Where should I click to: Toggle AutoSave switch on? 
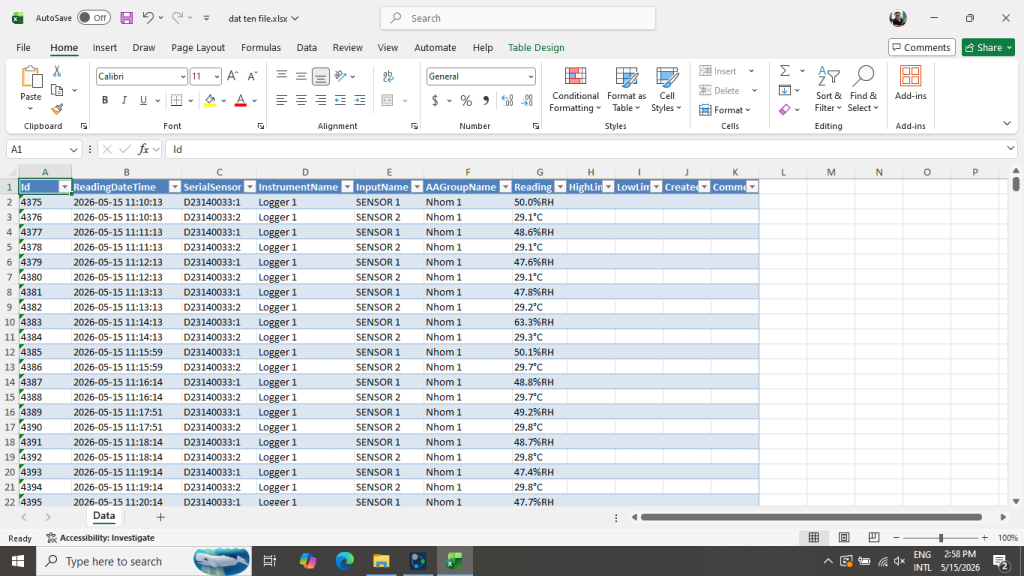[93, 18]
